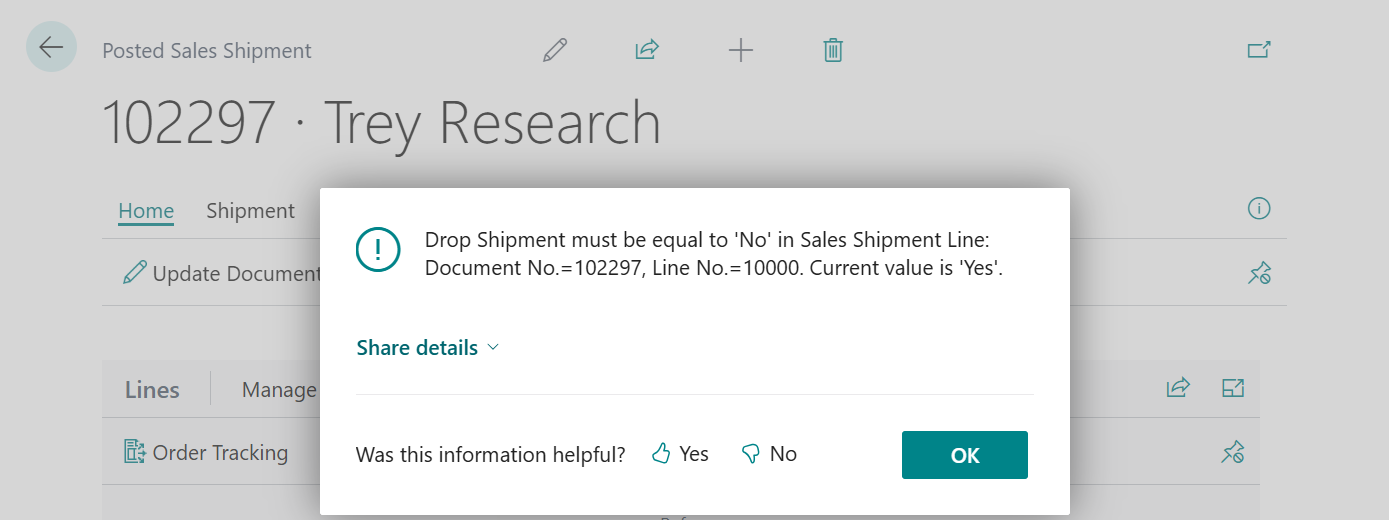The width and height of the screenshot is (1389, 520).
Task: Open the Manage menu in Lines
Action: (x=279, y=390)
